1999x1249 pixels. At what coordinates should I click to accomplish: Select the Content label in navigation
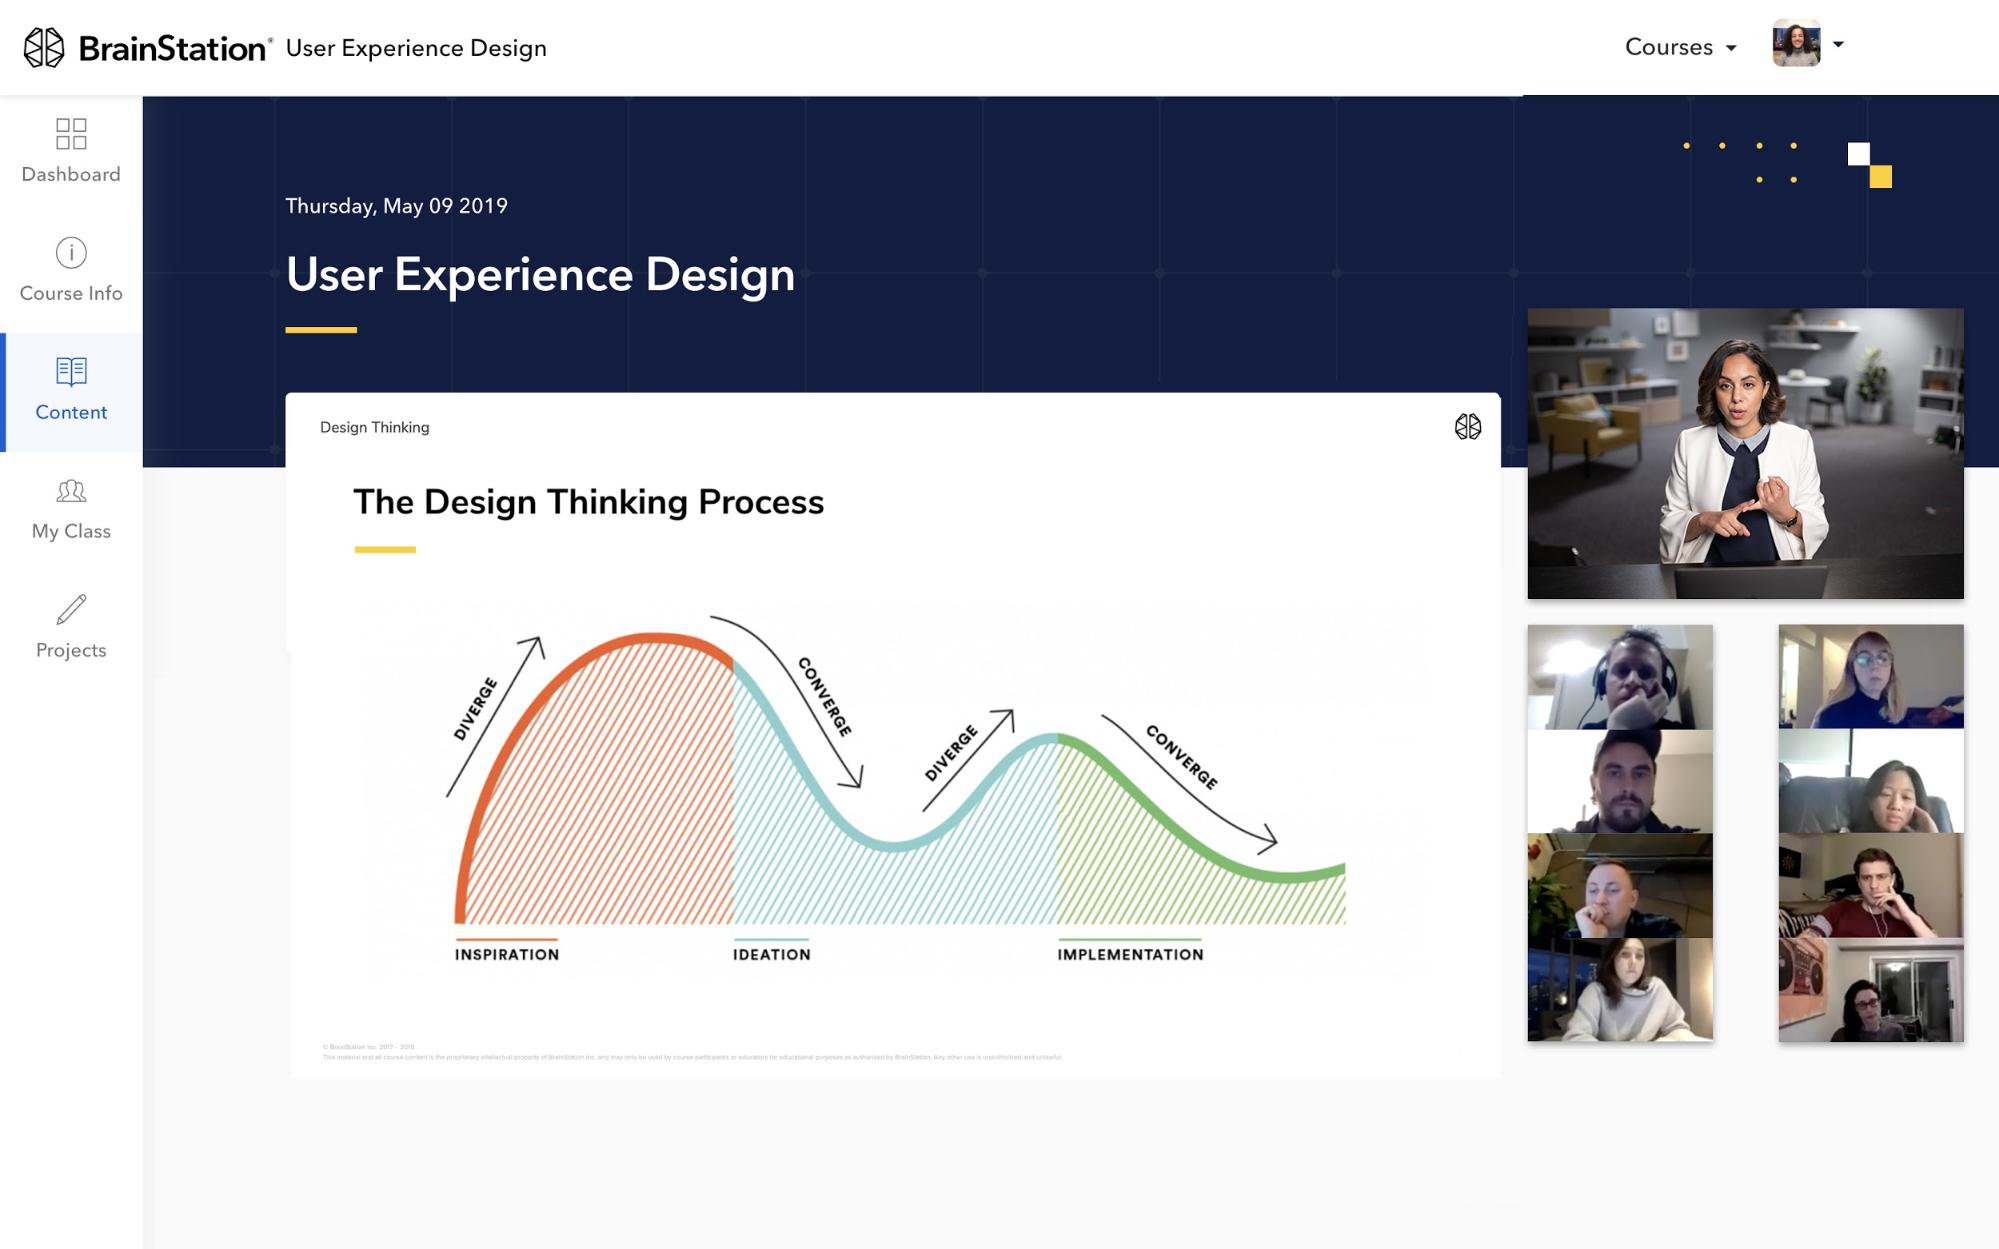(70, 412)
